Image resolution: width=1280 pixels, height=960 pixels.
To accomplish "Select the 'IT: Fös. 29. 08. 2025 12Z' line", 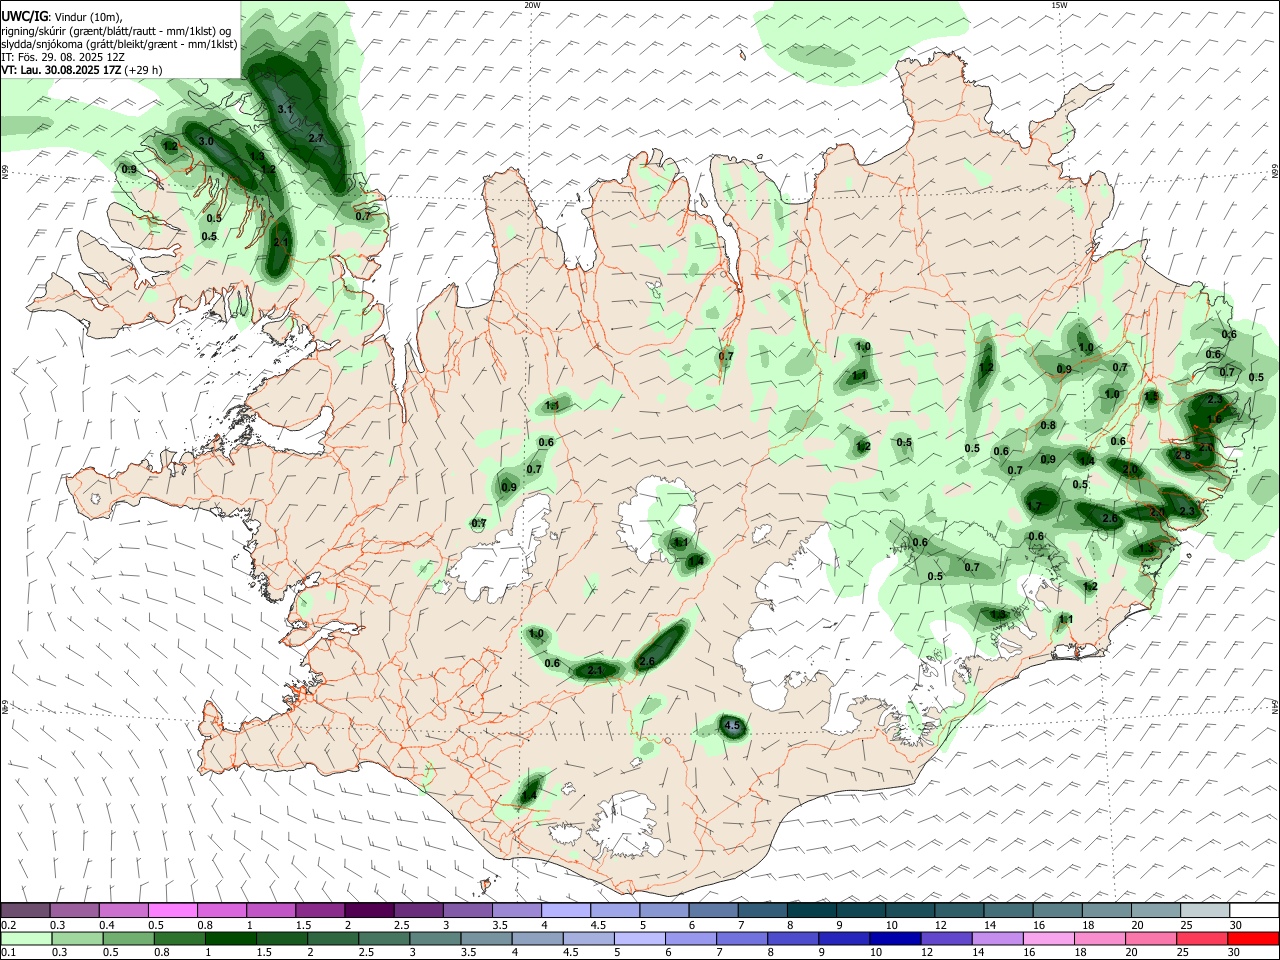I will click(x=62, y=57).
